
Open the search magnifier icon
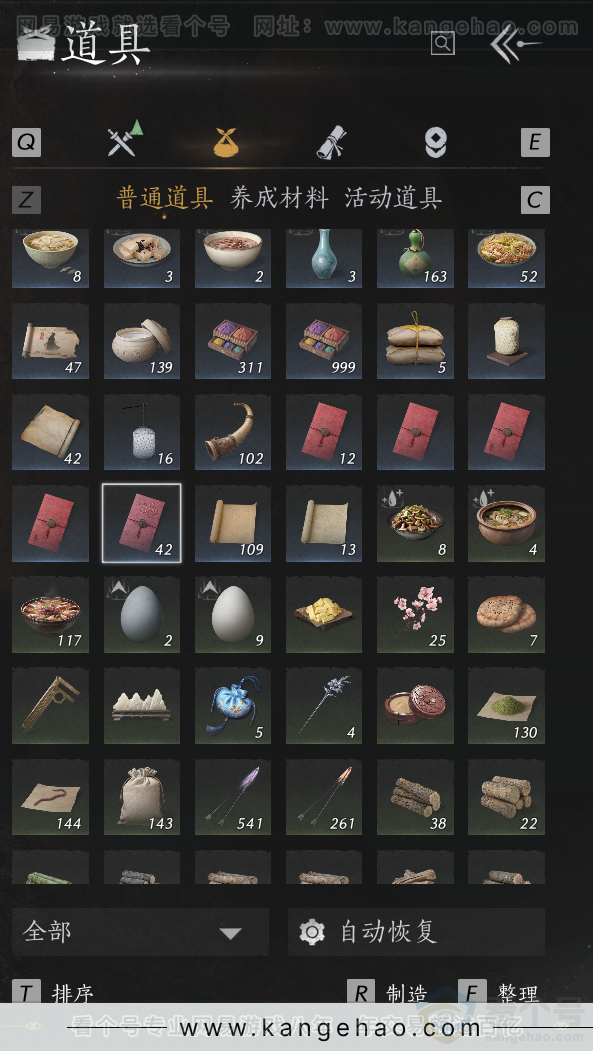pos(443,44)
